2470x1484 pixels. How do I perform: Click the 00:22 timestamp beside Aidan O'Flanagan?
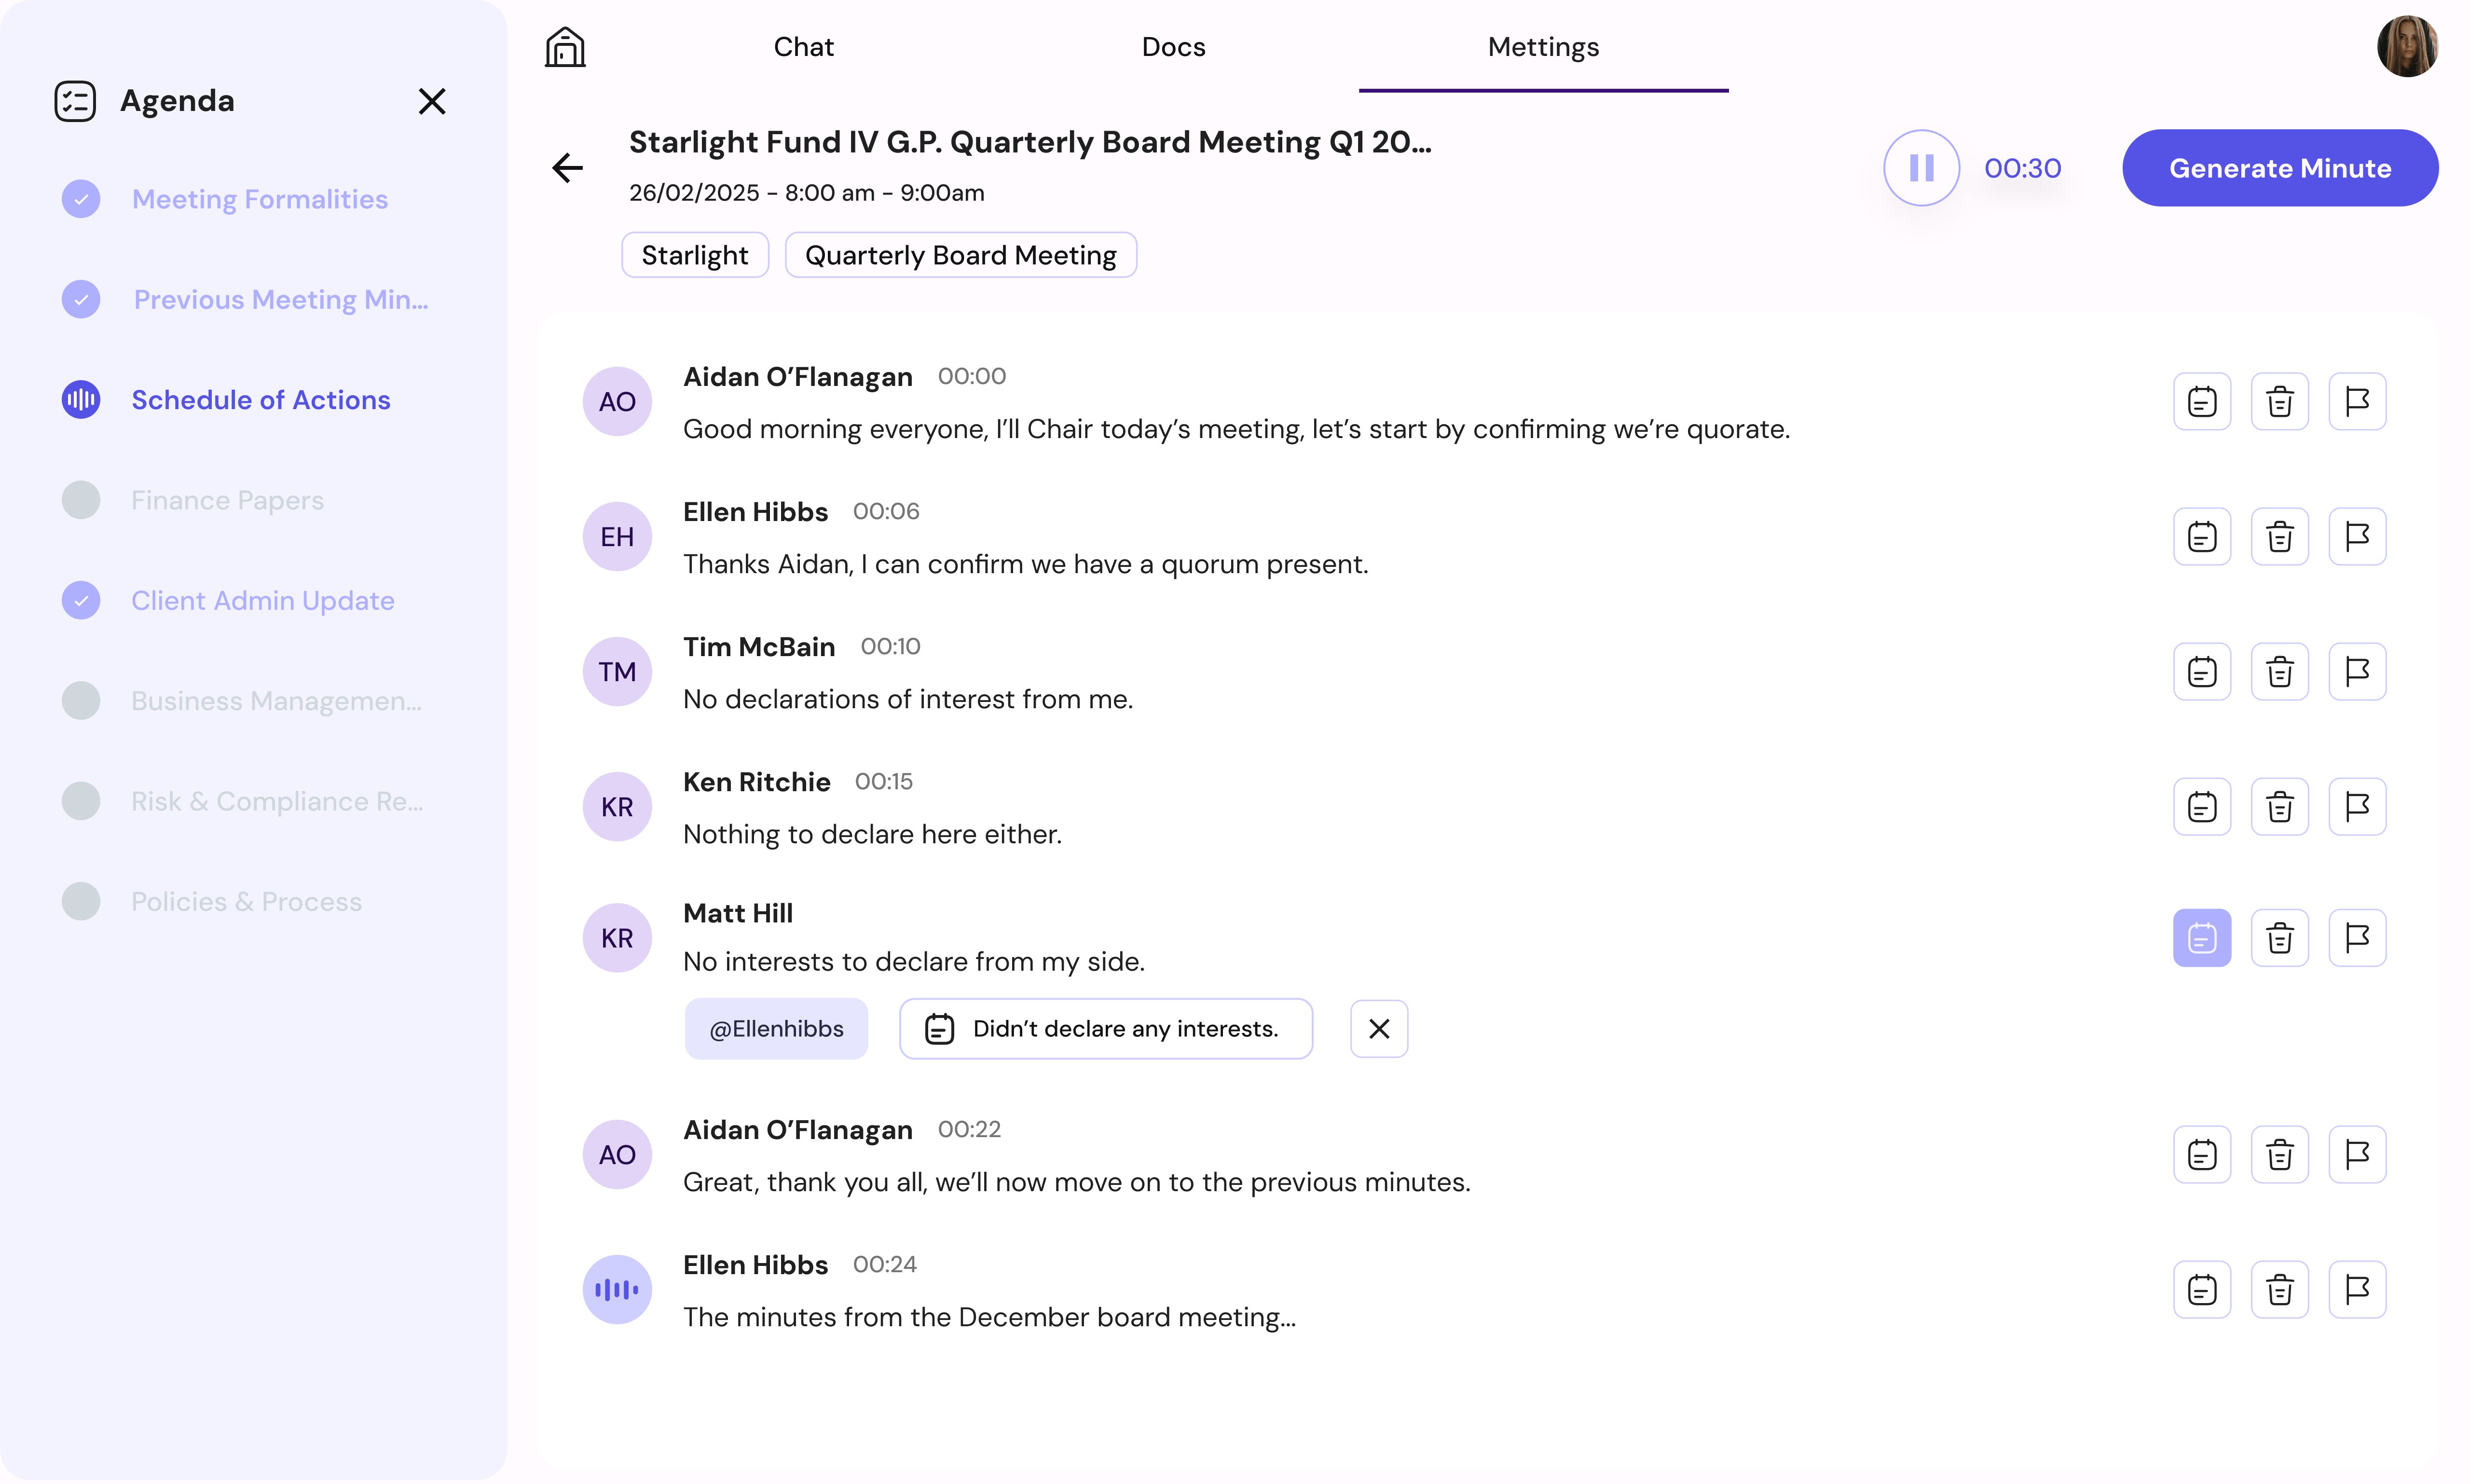coord(969,1130)
